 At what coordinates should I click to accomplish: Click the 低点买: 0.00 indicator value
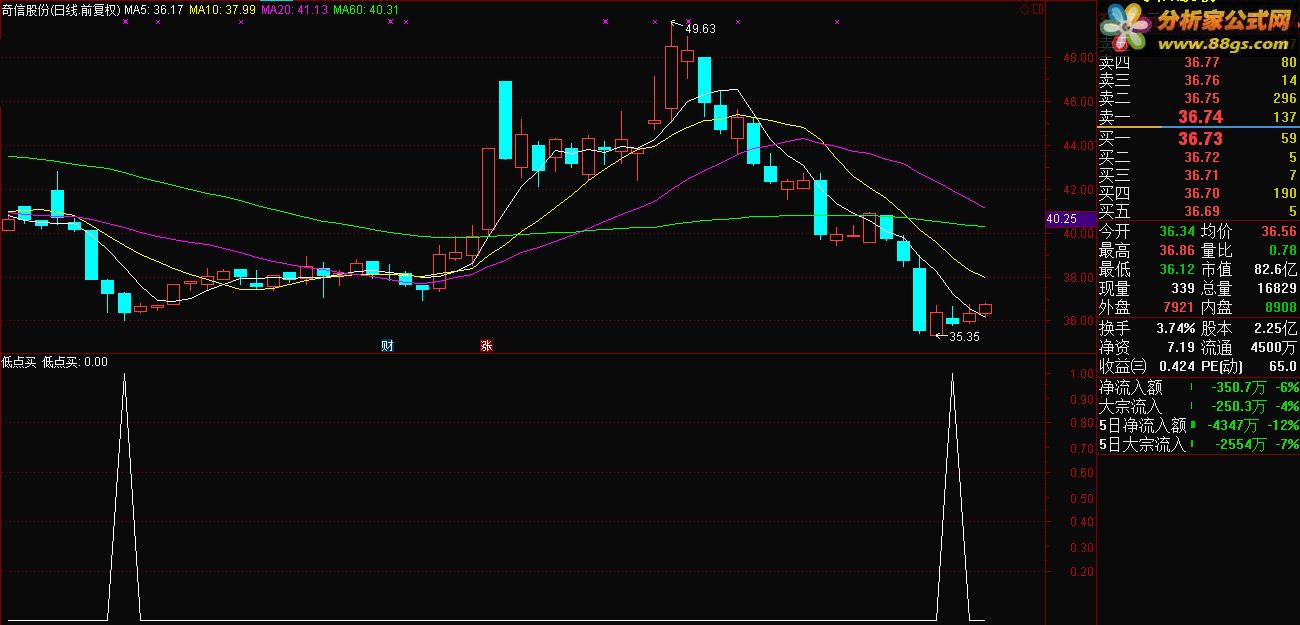[x=74, y=362]
